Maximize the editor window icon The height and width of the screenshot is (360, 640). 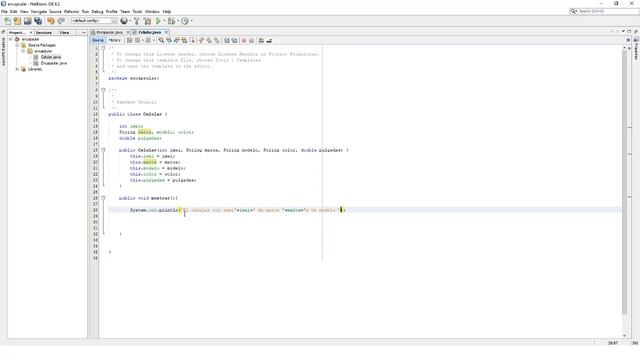629,31
